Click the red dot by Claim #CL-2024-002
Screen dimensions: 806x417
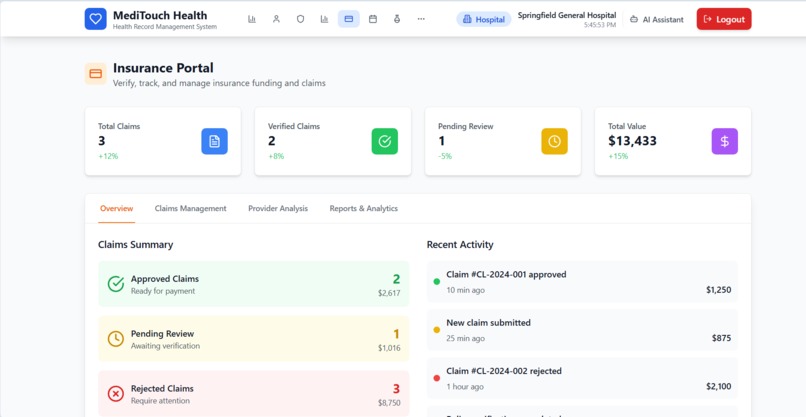click(x=437, y=378)
